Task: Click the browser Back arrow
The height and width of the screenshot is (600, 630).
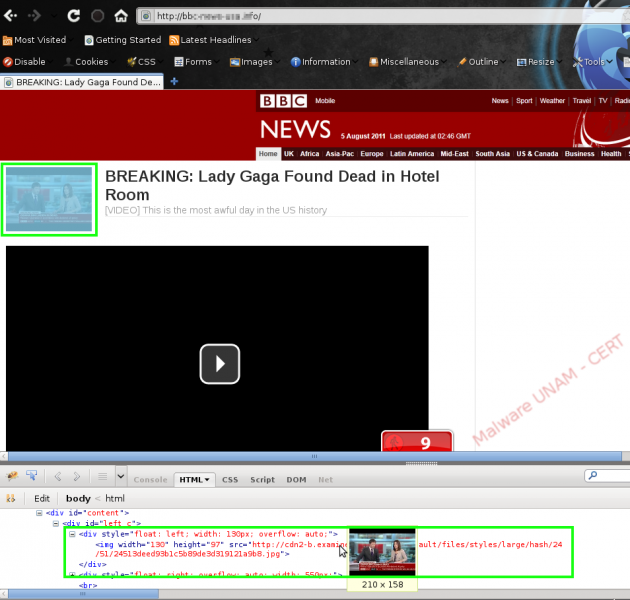Action: 10,16
